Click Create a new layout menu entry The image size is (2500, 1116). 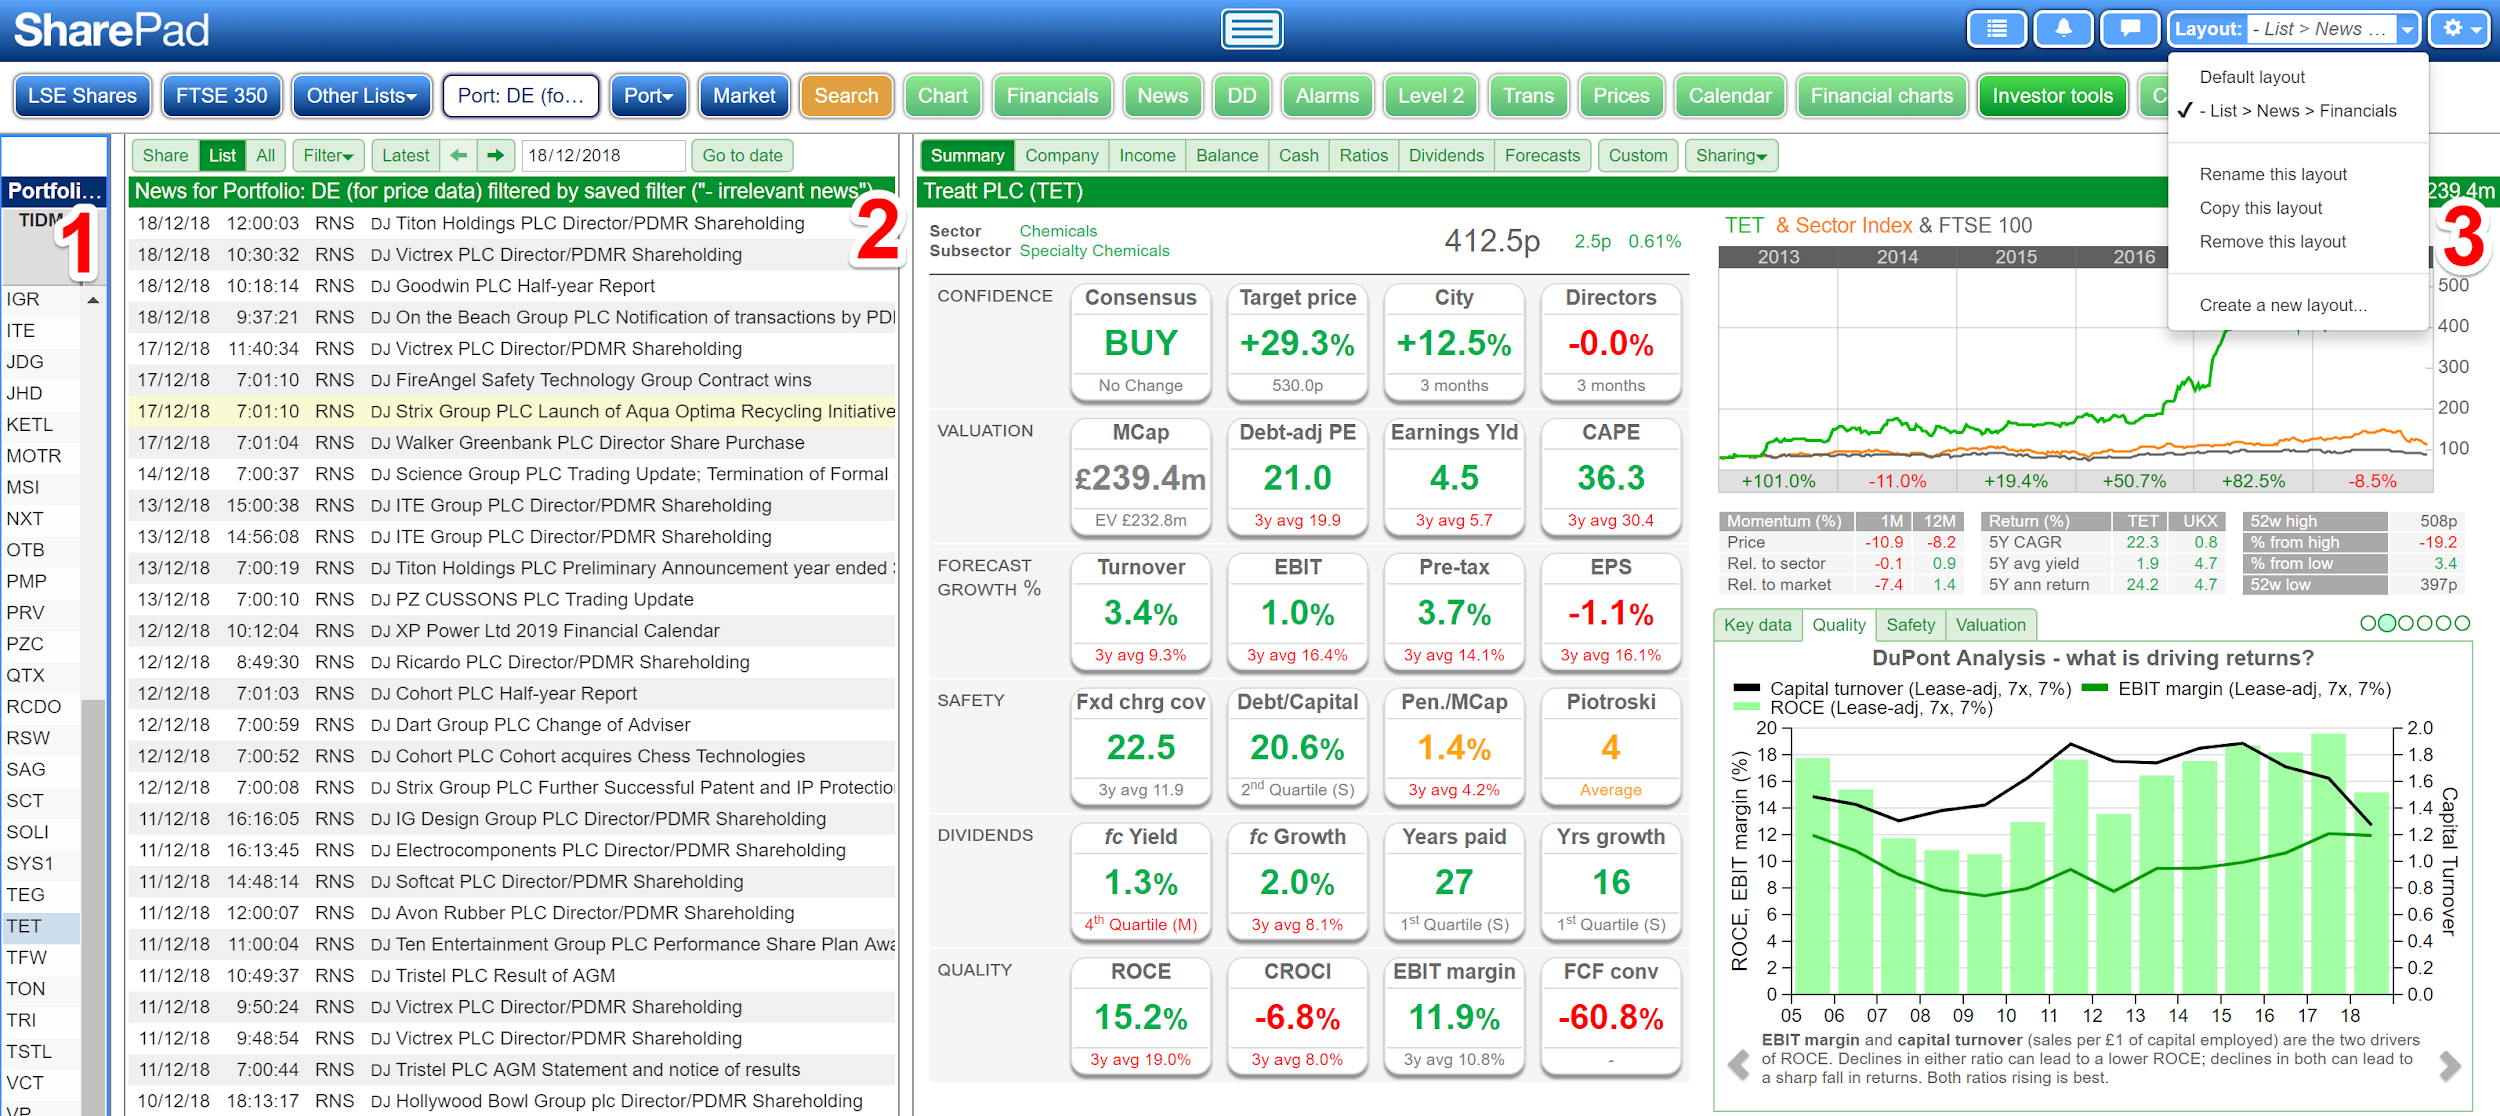pyautogui.click(x=2282, y=305)
